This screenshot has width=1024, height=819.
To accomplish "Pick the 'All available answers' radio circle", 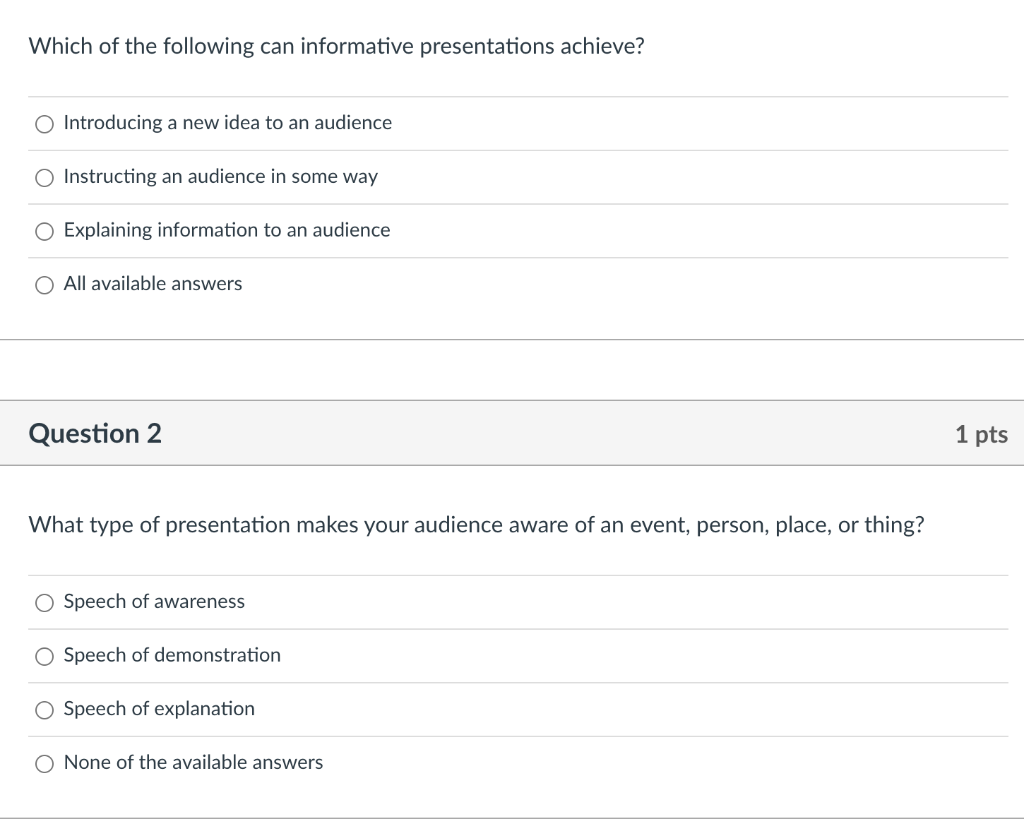I will [x=44, y=285].
